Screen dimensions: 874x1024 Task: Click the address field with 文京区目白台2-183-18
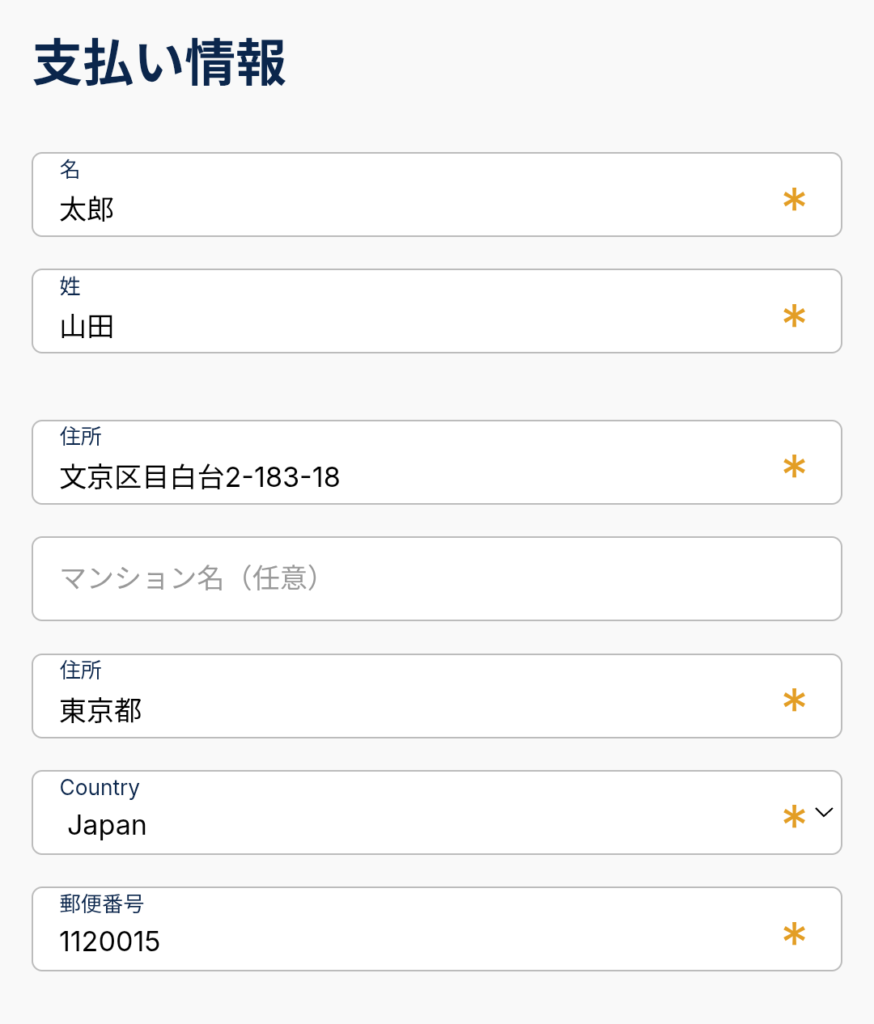click(x=400, y=477)
